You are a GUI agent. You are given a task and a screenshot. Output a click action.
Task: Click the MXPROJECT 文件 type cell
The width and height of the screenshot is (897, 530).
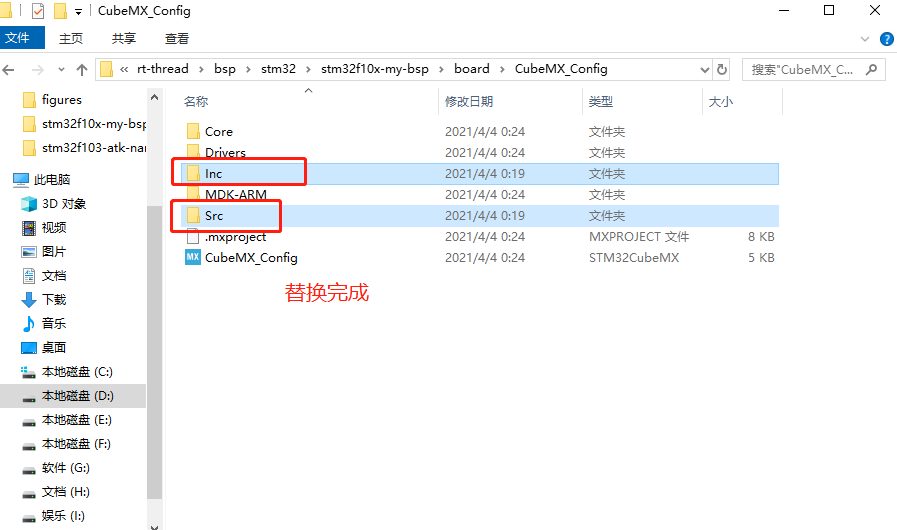click(639, 236)
